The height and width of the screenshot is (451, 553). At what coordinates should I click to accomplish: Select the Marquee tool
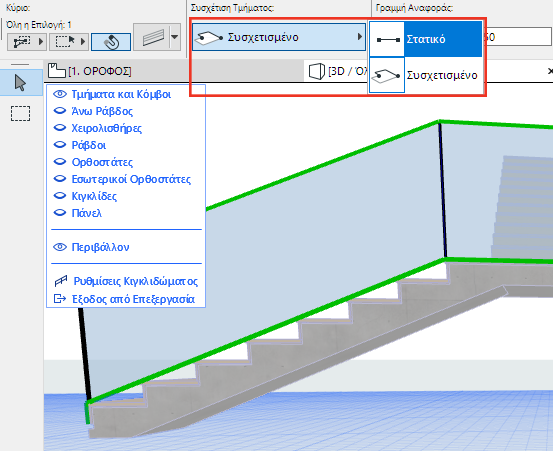click(x=20, y=114)
